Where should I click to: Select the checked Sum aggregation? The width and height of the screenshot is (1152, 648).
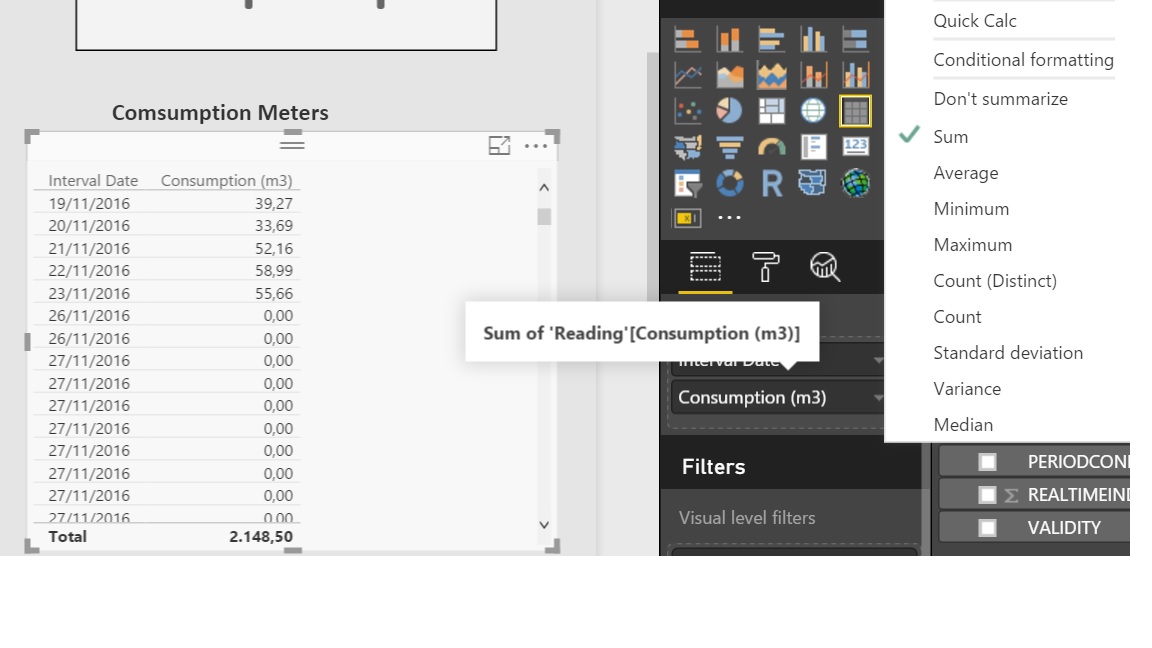[x=951, y=137]
